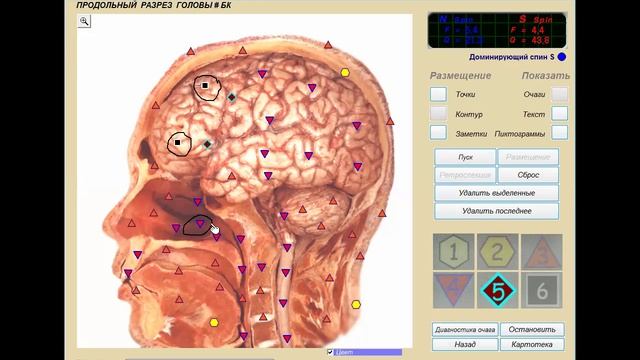Click Удалить выделенные button

[497, 193]
